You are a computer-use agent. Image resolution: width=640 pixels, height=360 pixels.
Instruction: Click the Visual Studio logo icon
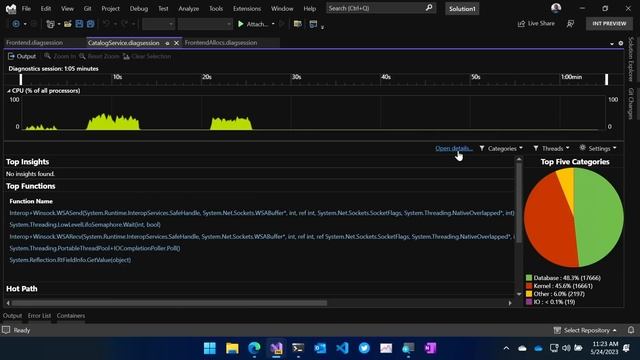coord(11,9)
